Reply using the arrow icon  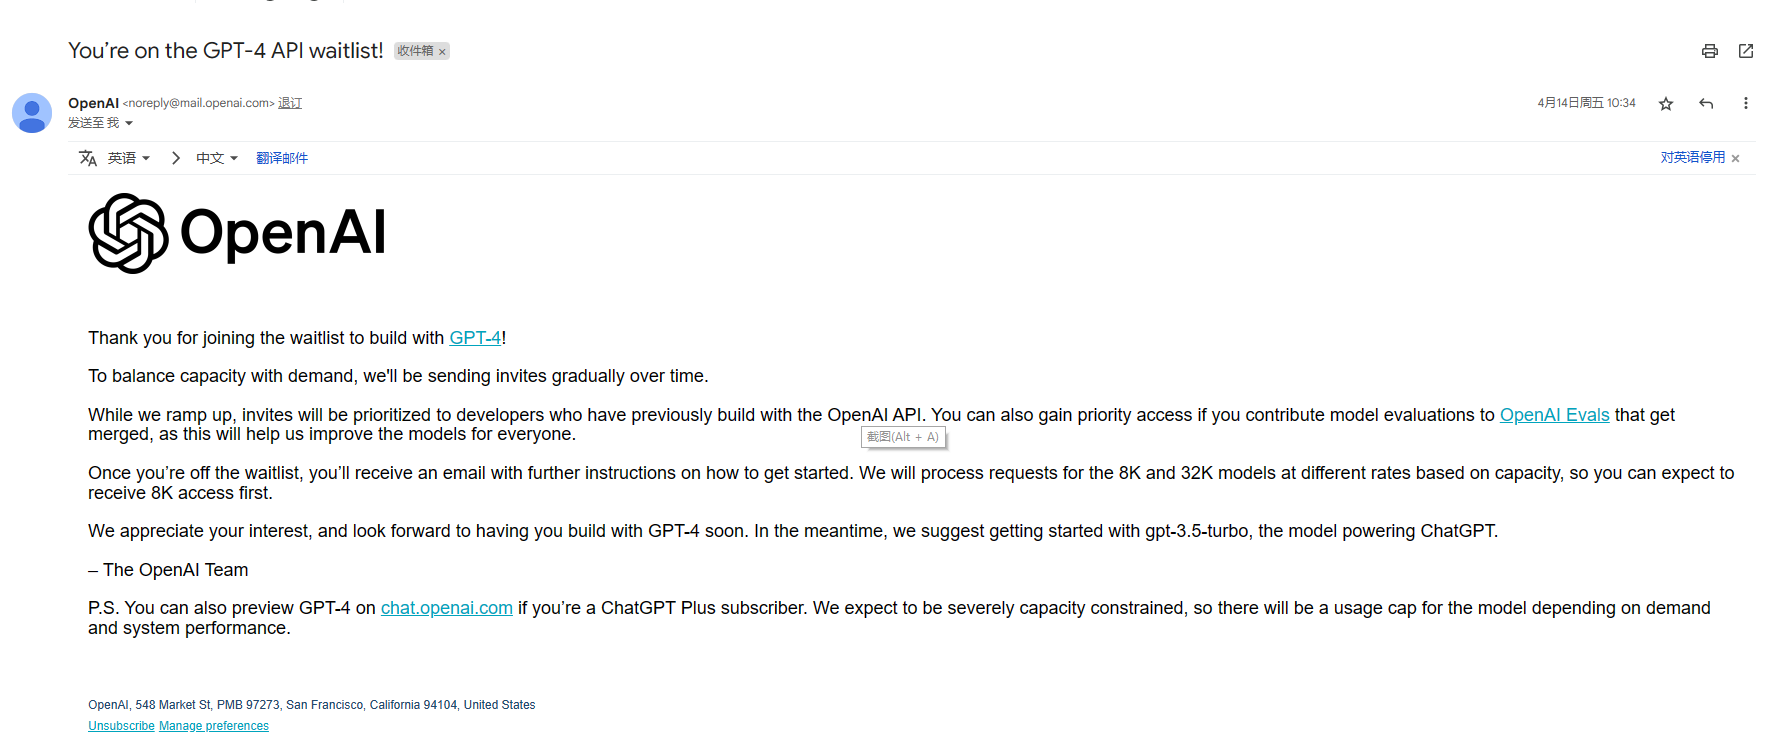pos(1706,103)
